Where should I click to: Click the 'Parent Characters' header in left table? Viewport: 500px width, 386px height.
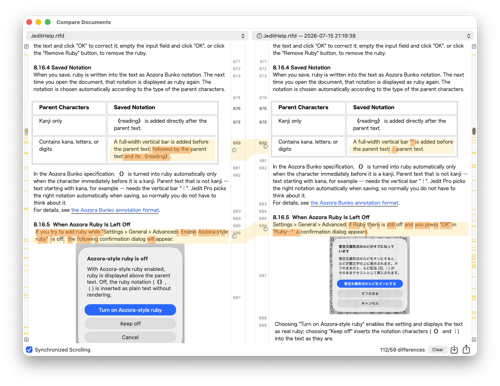[x=64, y=107]
